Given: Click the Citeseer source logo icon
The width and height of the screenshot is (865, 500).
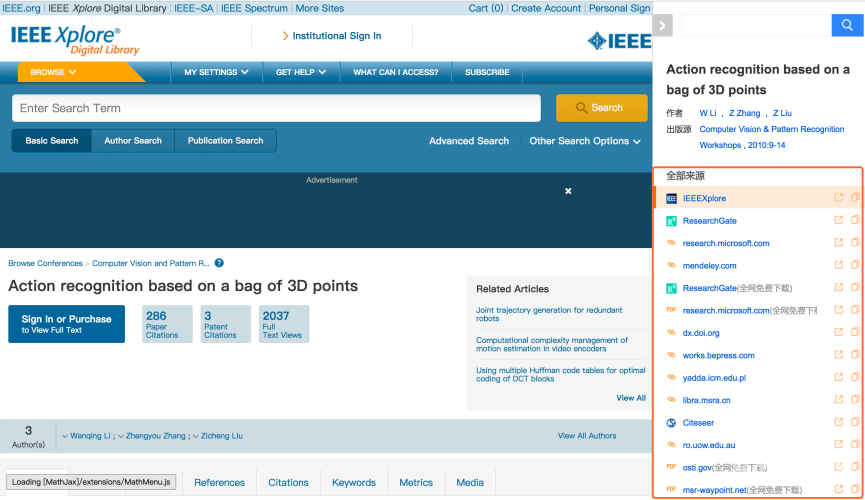Looking at the screenshot, I should tap(671, 423).
